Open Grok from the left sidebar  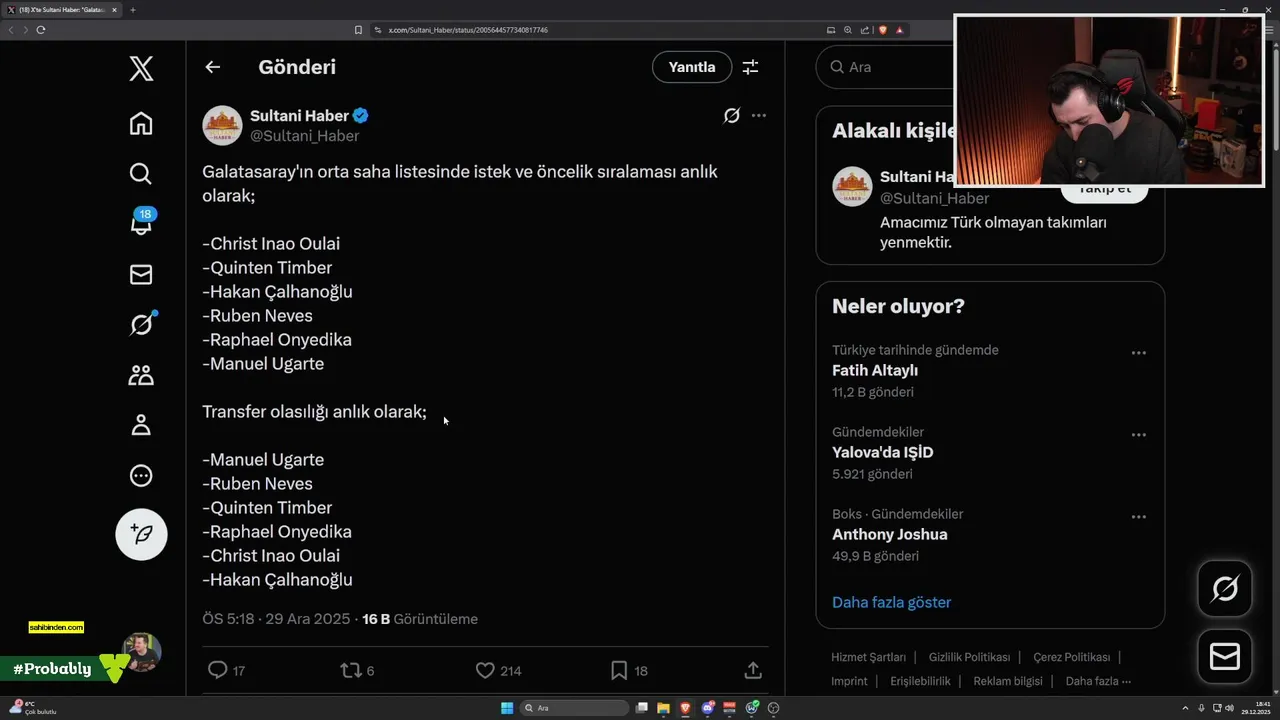(x=141, y=324)
